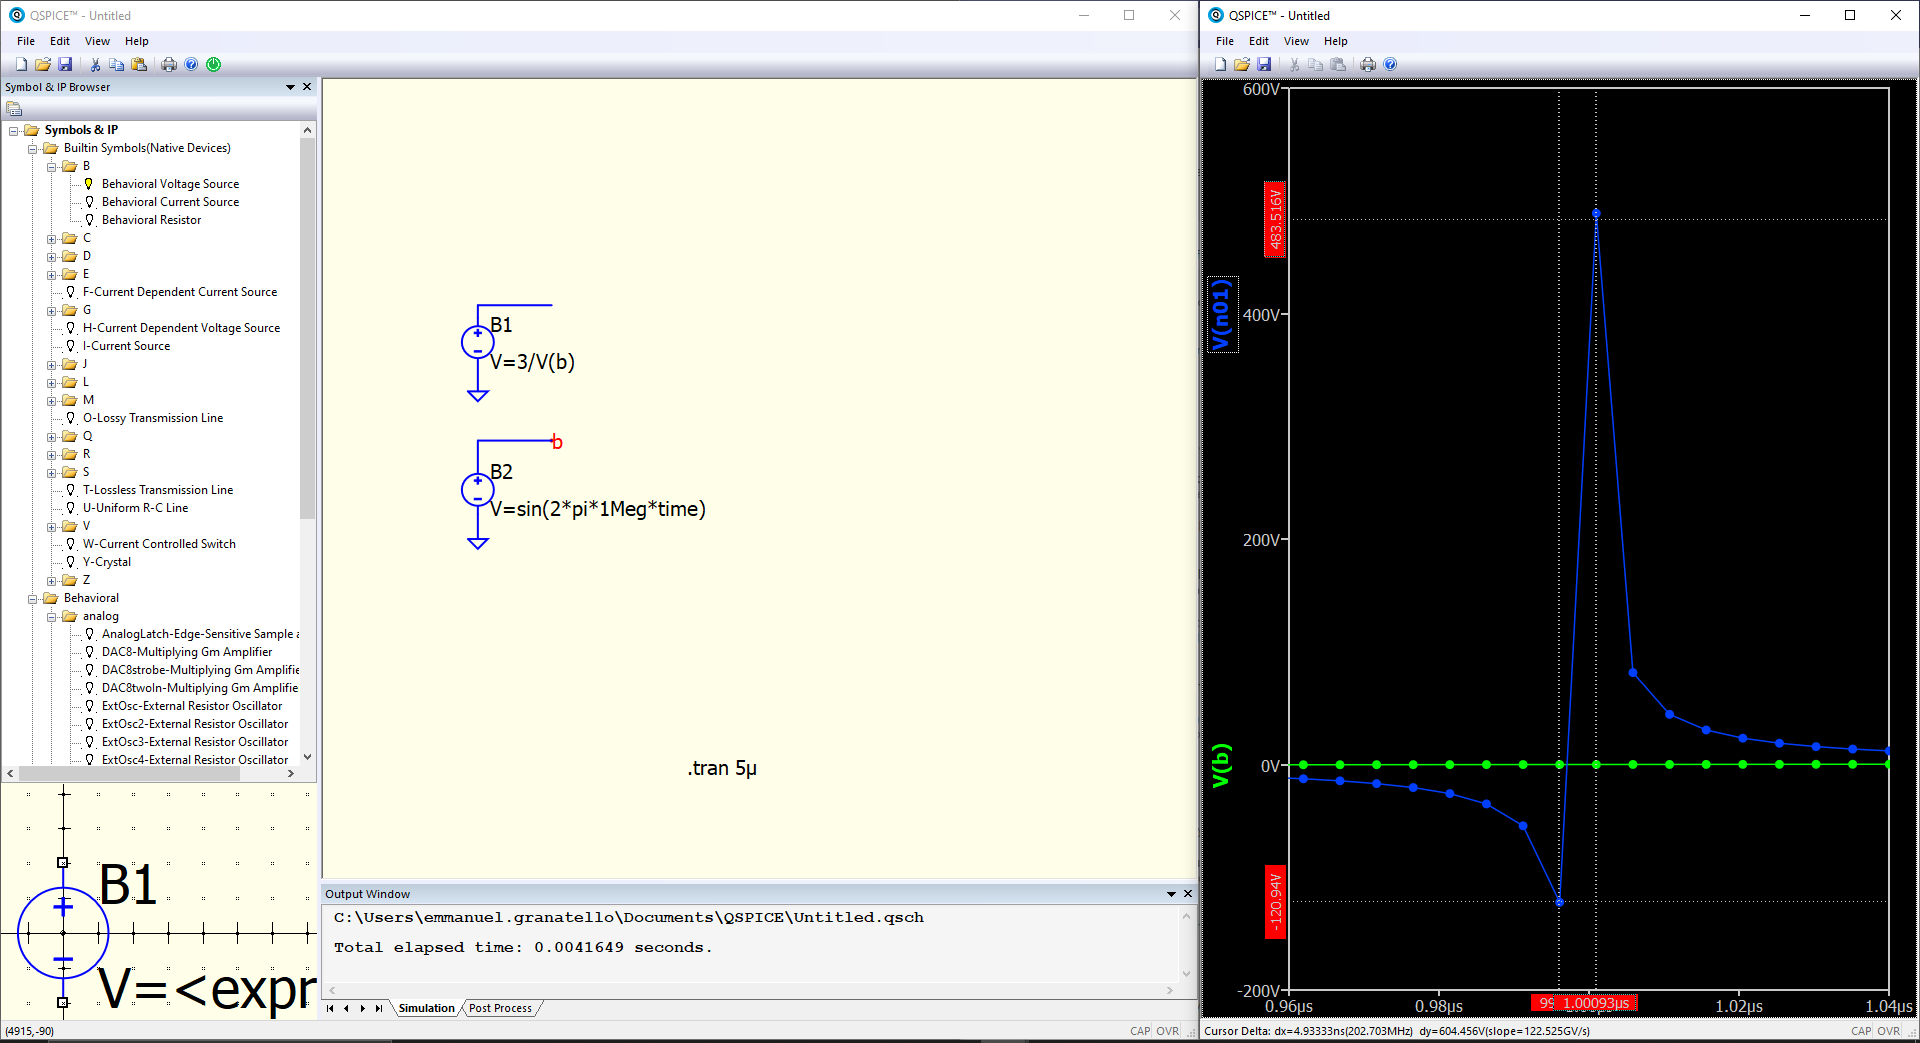Select W-Current Controlled Switch item

pyautogui.click(x=159, y=544)
